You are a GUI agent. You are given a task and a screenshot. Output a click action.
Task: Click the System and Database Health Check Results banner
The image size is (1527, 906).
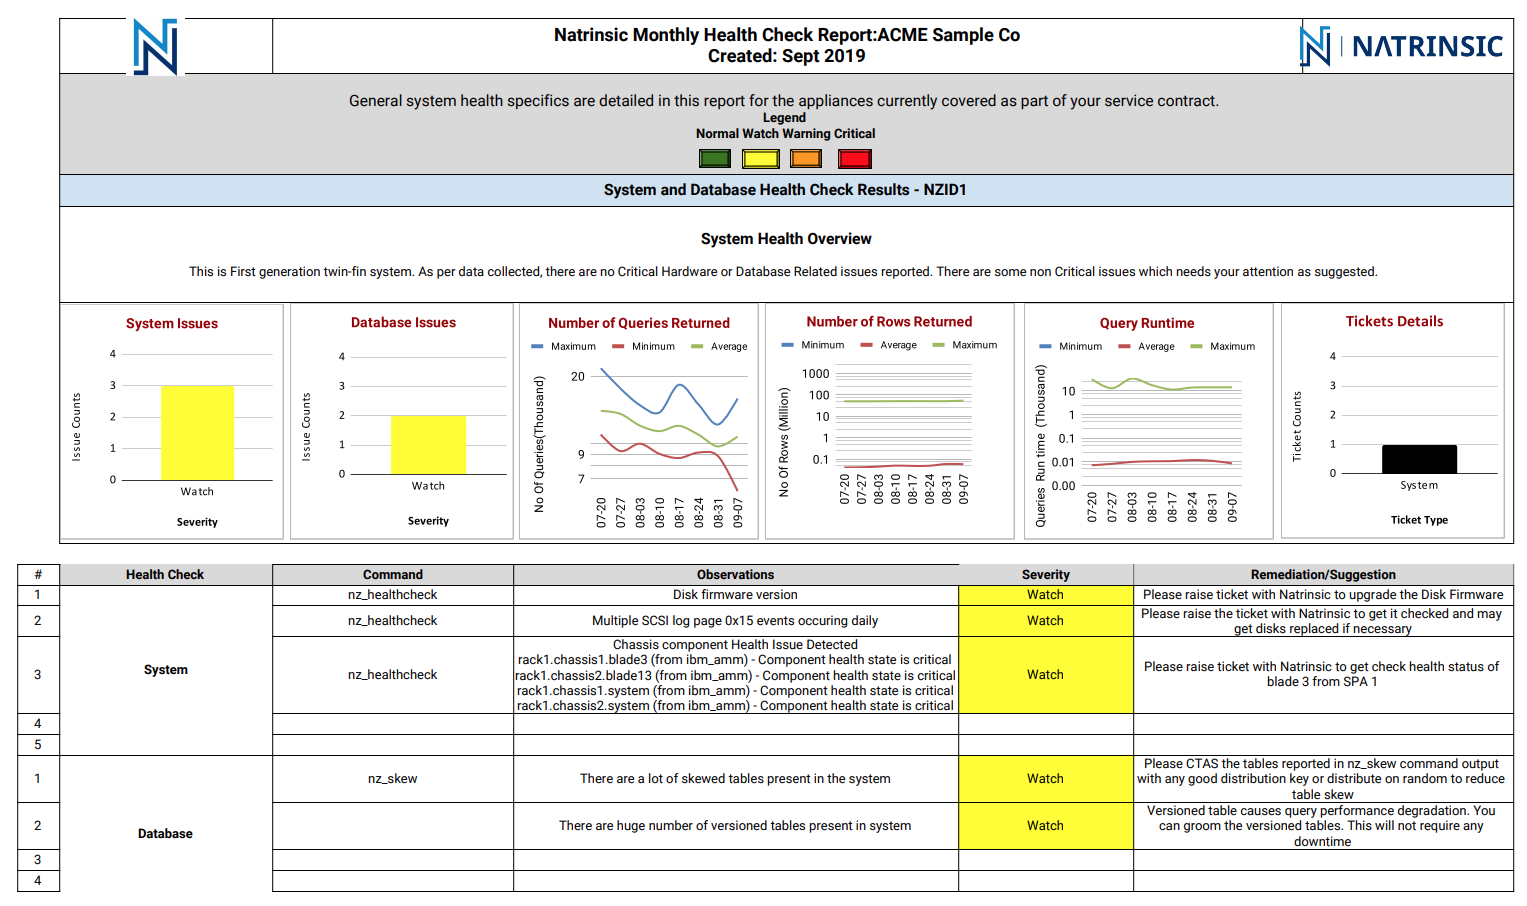pyautogui.click(x=786, y=190)
